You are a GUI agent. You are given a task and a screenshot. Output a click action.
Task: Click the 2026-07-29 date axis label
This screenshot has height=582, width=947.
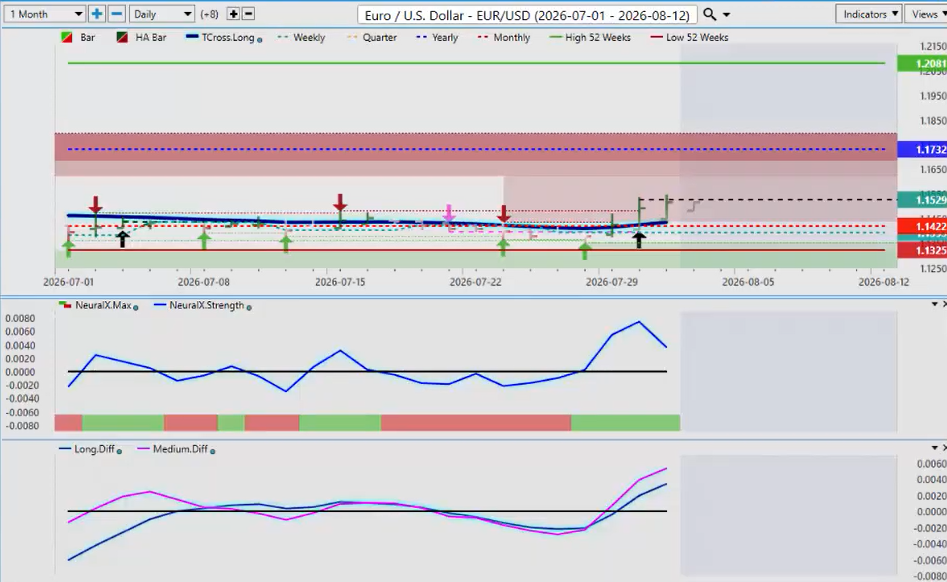pyautogui.click(x=612, y=282)
